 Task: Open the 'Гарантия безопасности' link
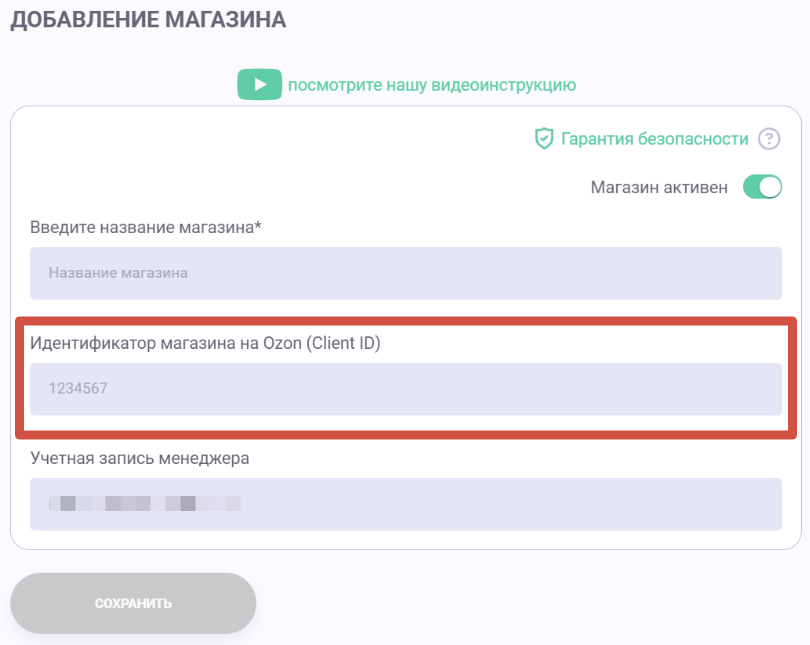654,139
